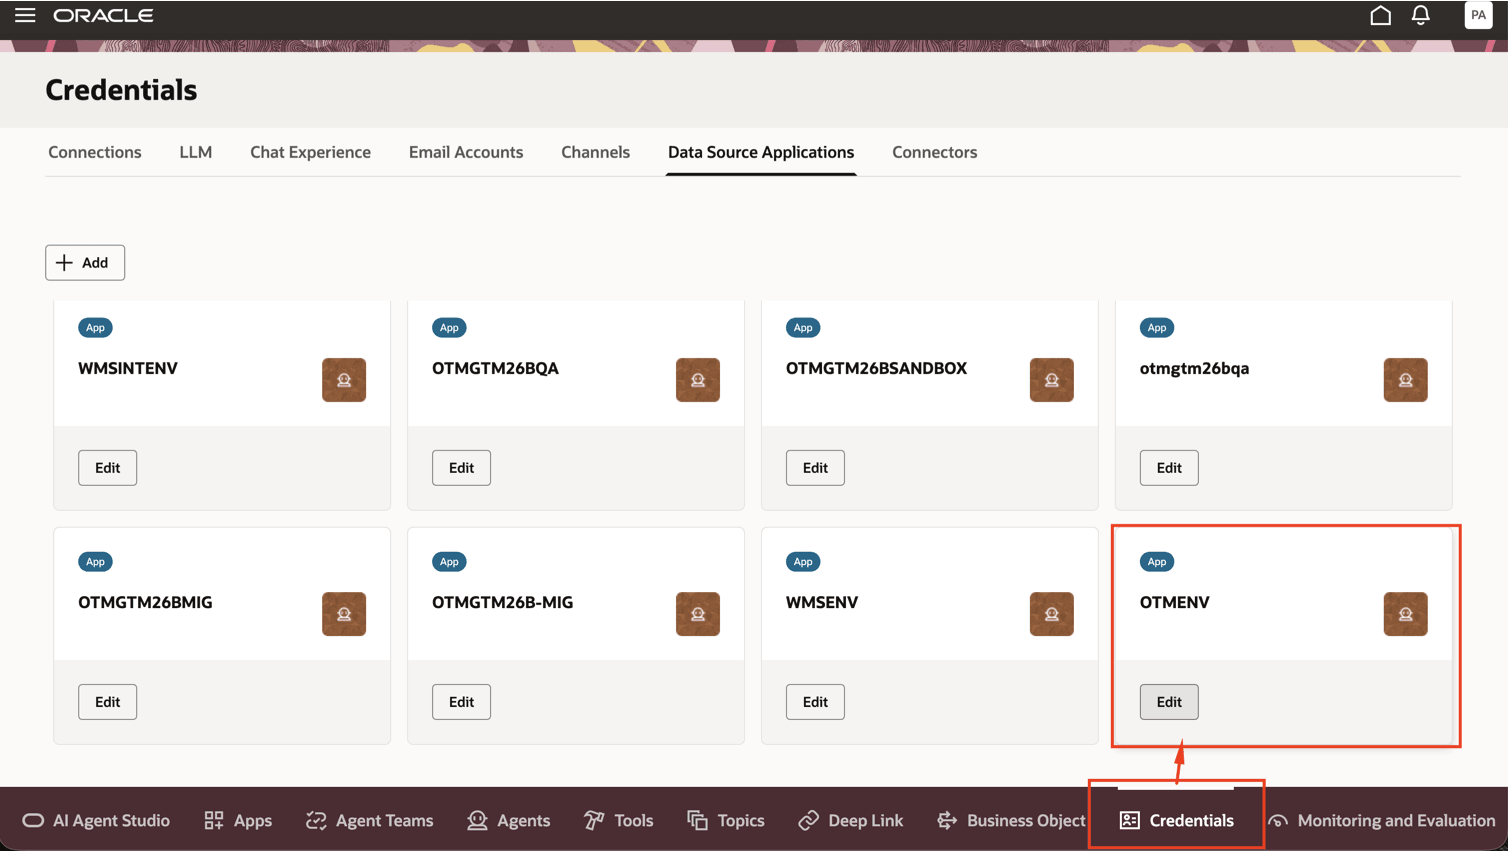Open the Email Accounts tab

466,152
